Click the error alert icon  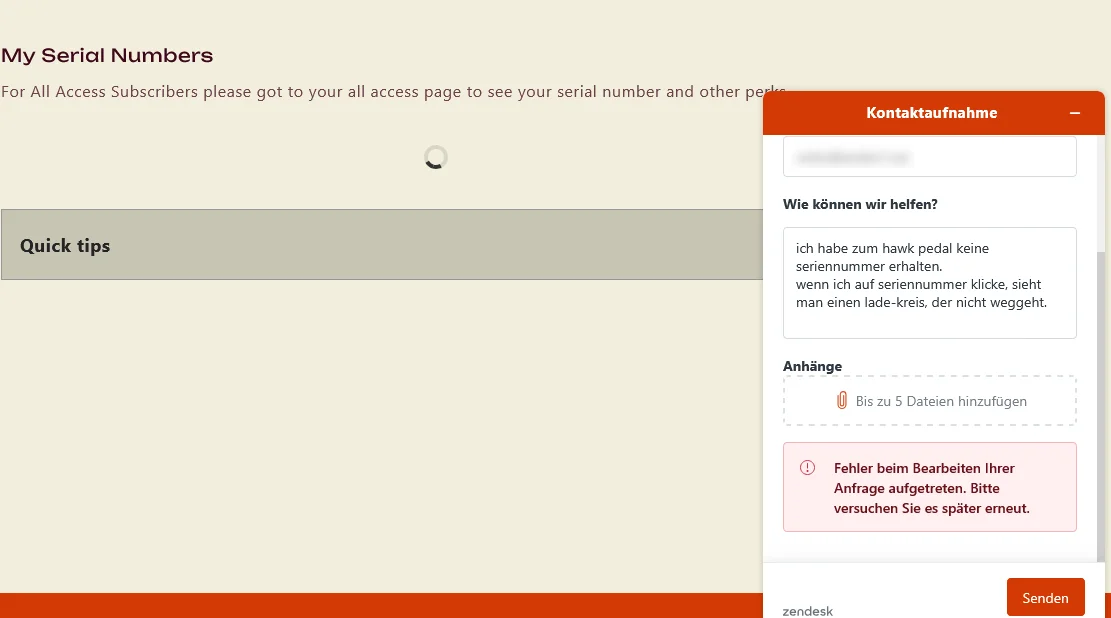807,468
